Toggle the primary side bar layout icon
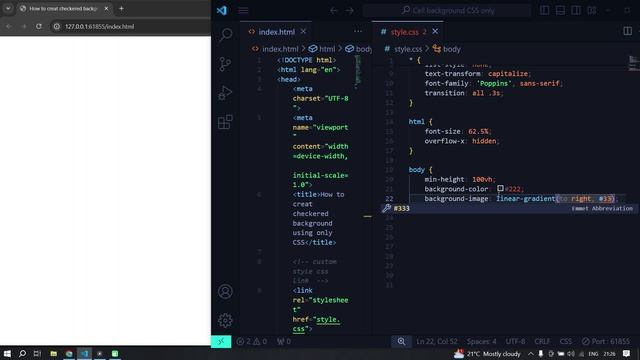 point(544,10)
